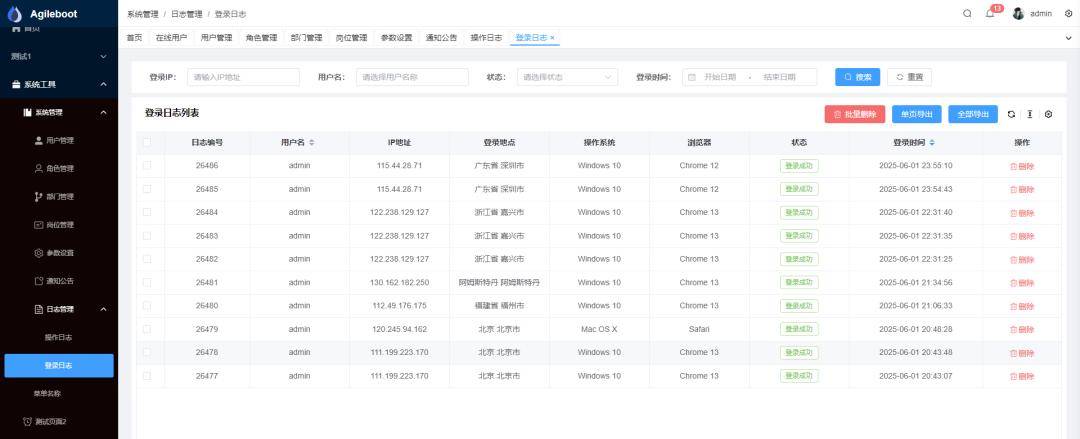
Task: Click the 系统管理 breadcrumb link
Action: click(x=143, y=14)
